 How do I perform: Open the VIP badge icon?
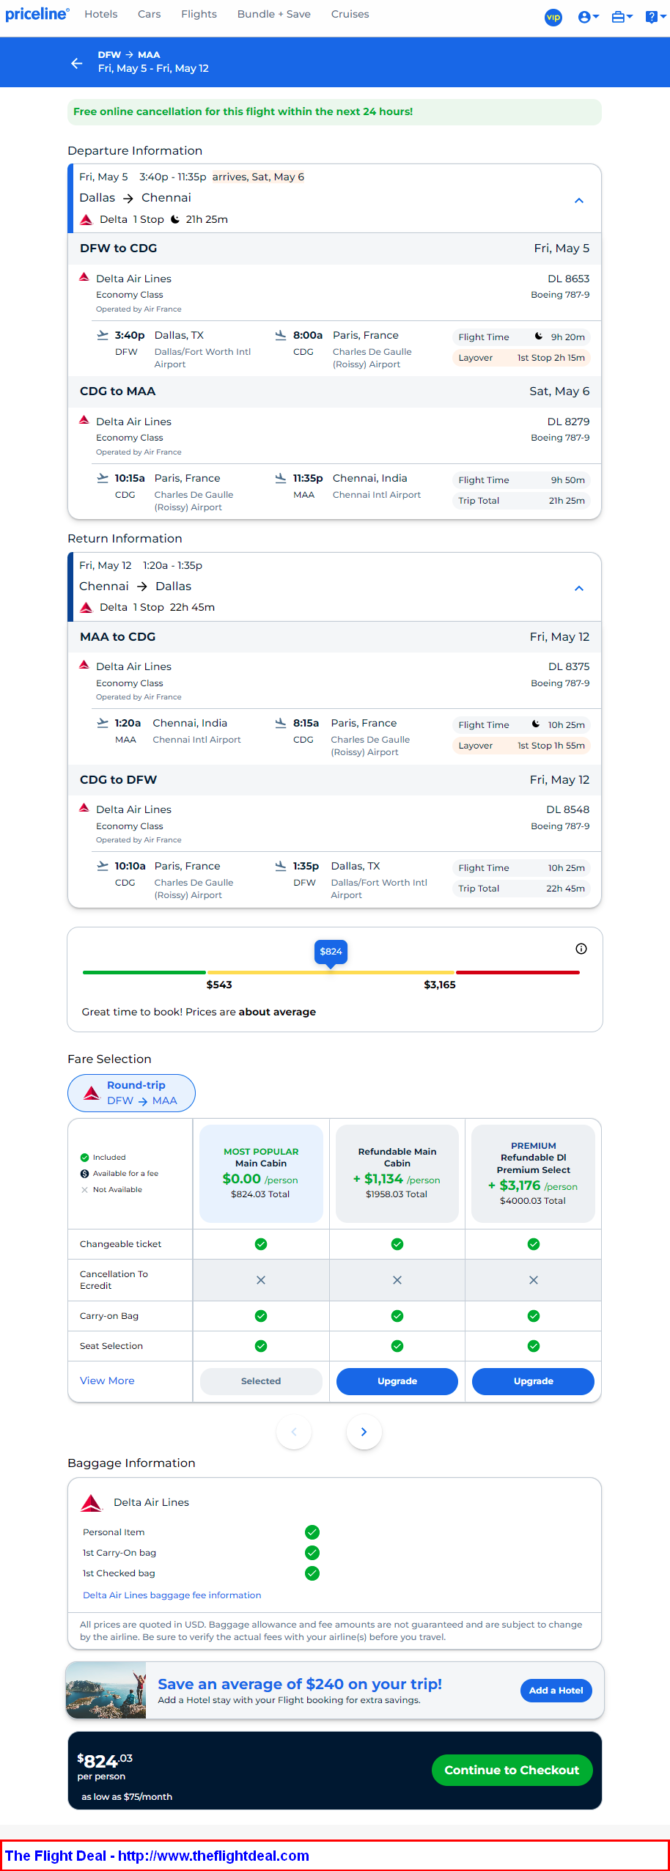(553, 17)
